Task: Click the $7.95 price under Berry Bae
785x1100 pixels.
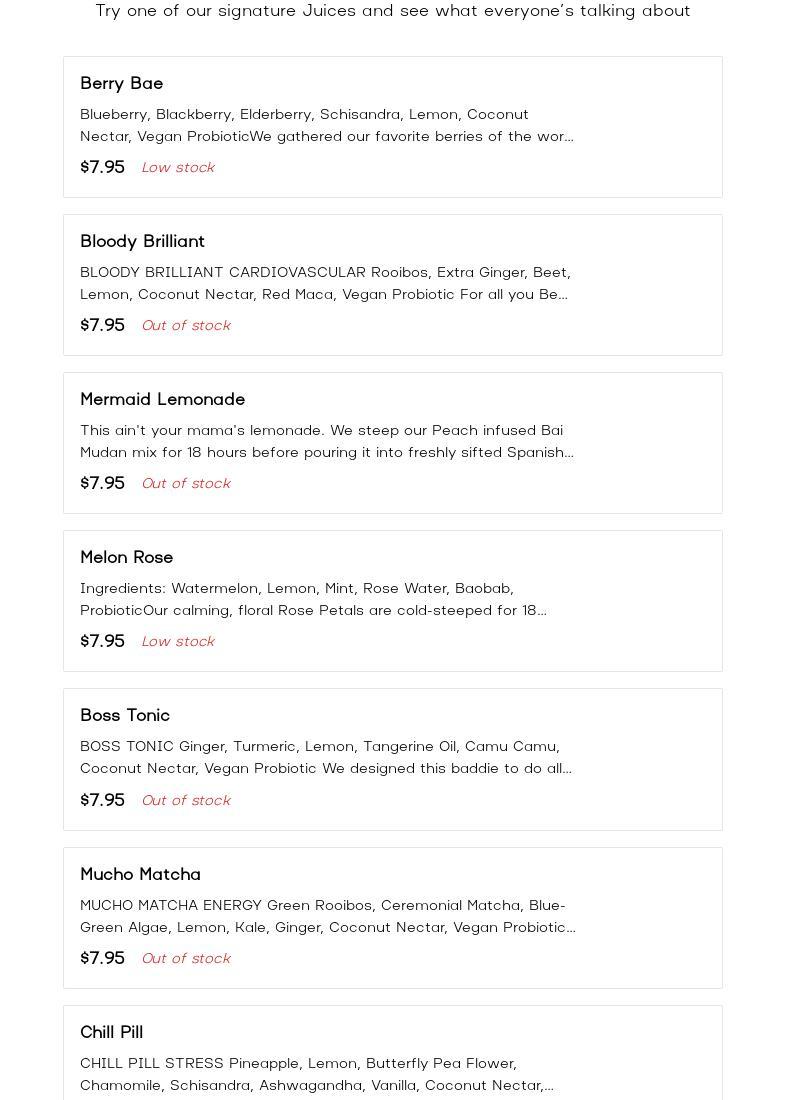Action: pyautogui.click(x=102, y=167)
